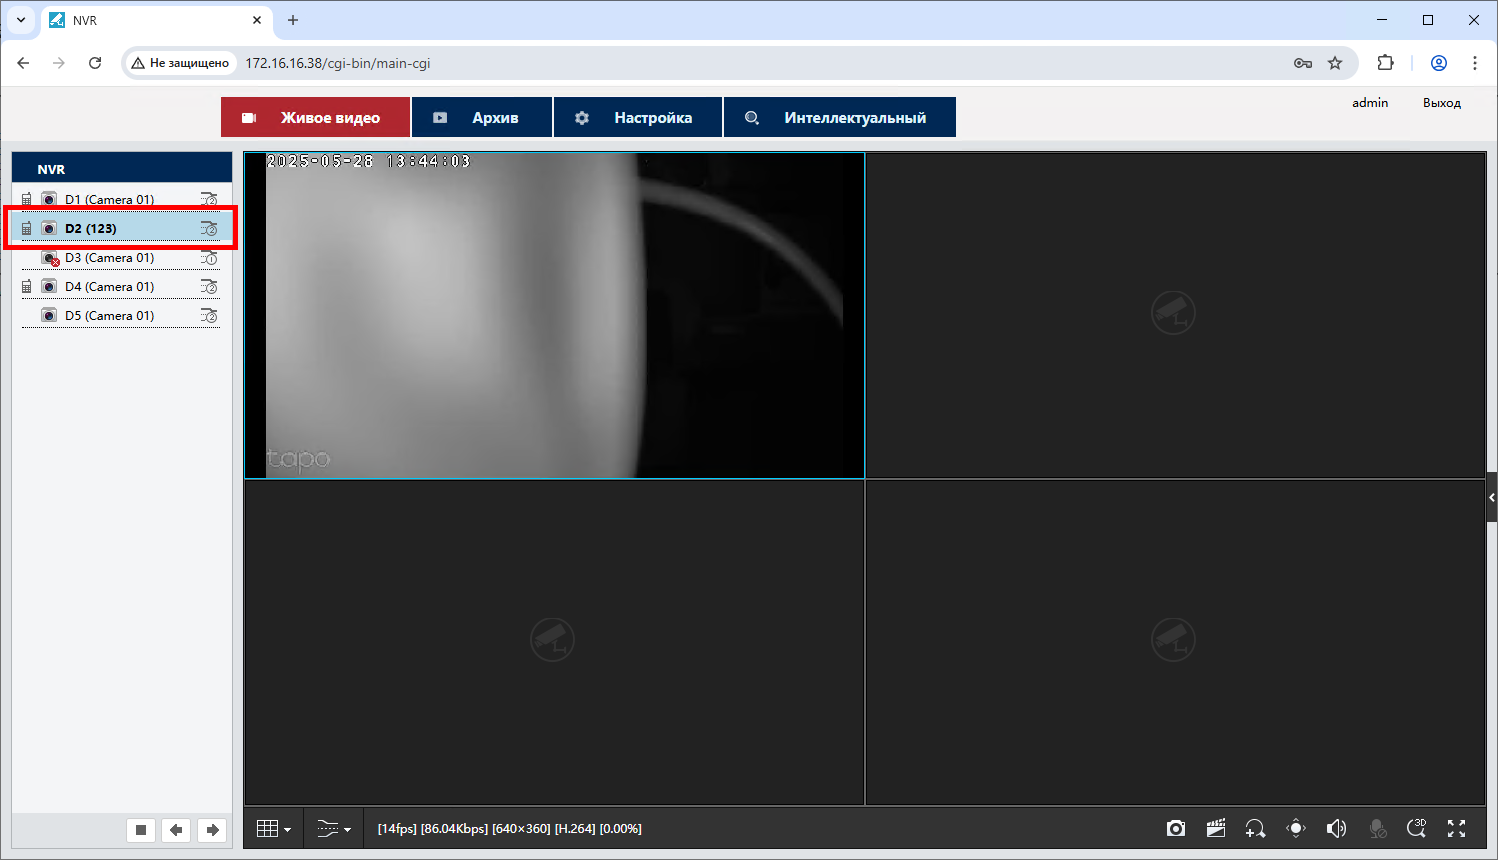Click the camera icon of D1
The width and height of the screenshot is (1498, 860).
(x=49, y=200)
